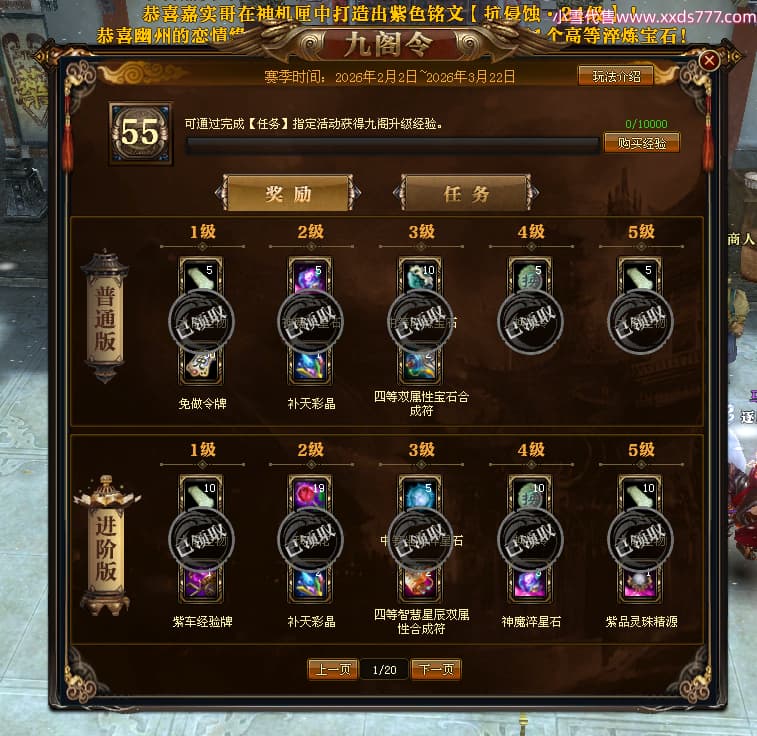757x736 pixels.
Task: Select the 紫品灵珠精源 icon in 进阶版 level 5
Action: [640, 583]
